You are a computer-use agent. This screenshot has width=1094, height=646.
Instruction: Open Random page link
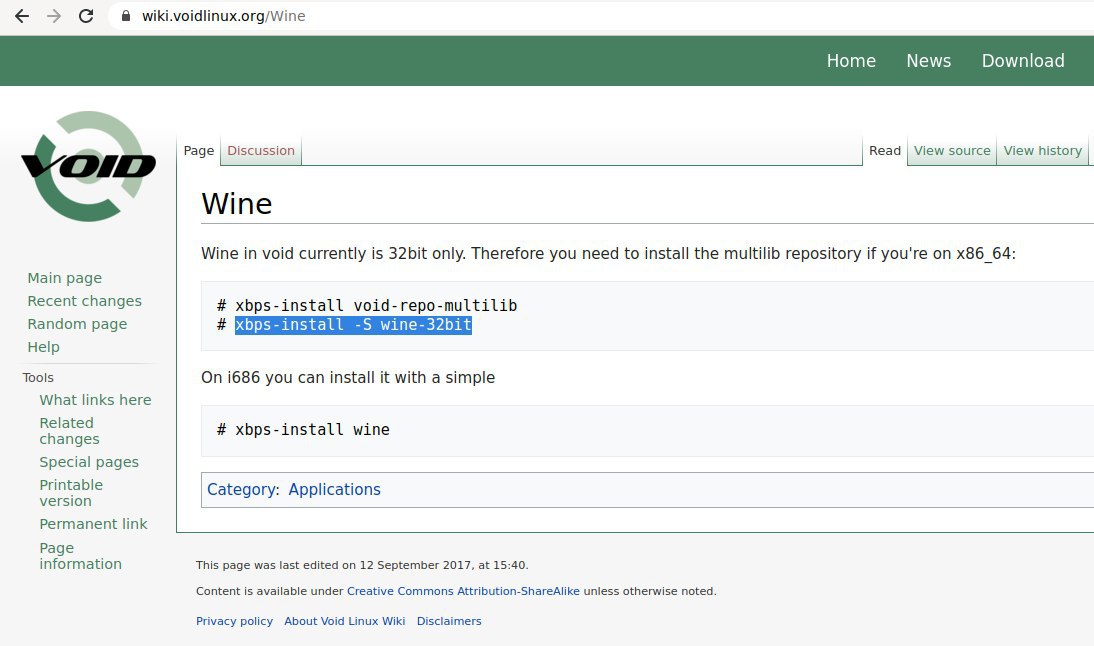tap(77, 324)
